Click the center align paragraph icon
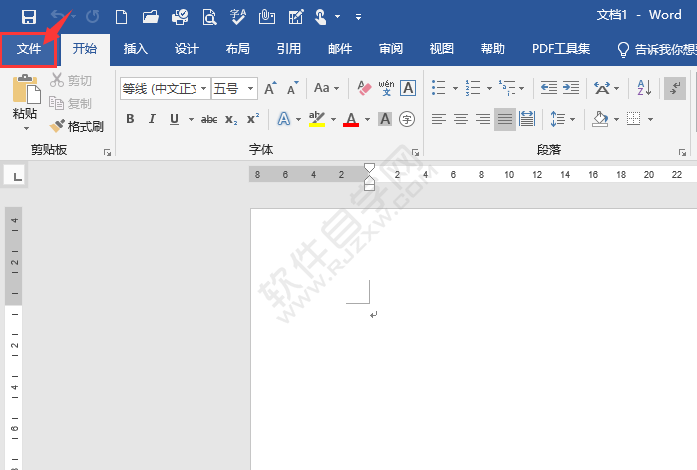The image size is (697, 470). pos(461,119)
